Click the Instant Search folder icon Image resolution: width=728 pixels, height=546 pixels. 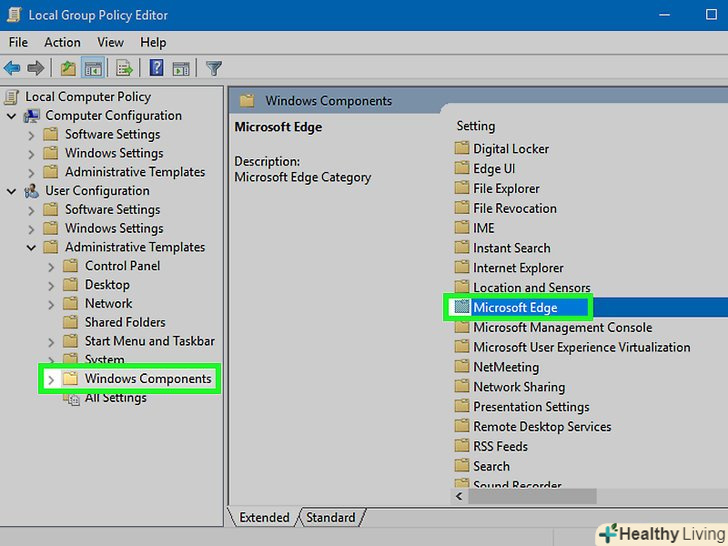tap(462, 247)
